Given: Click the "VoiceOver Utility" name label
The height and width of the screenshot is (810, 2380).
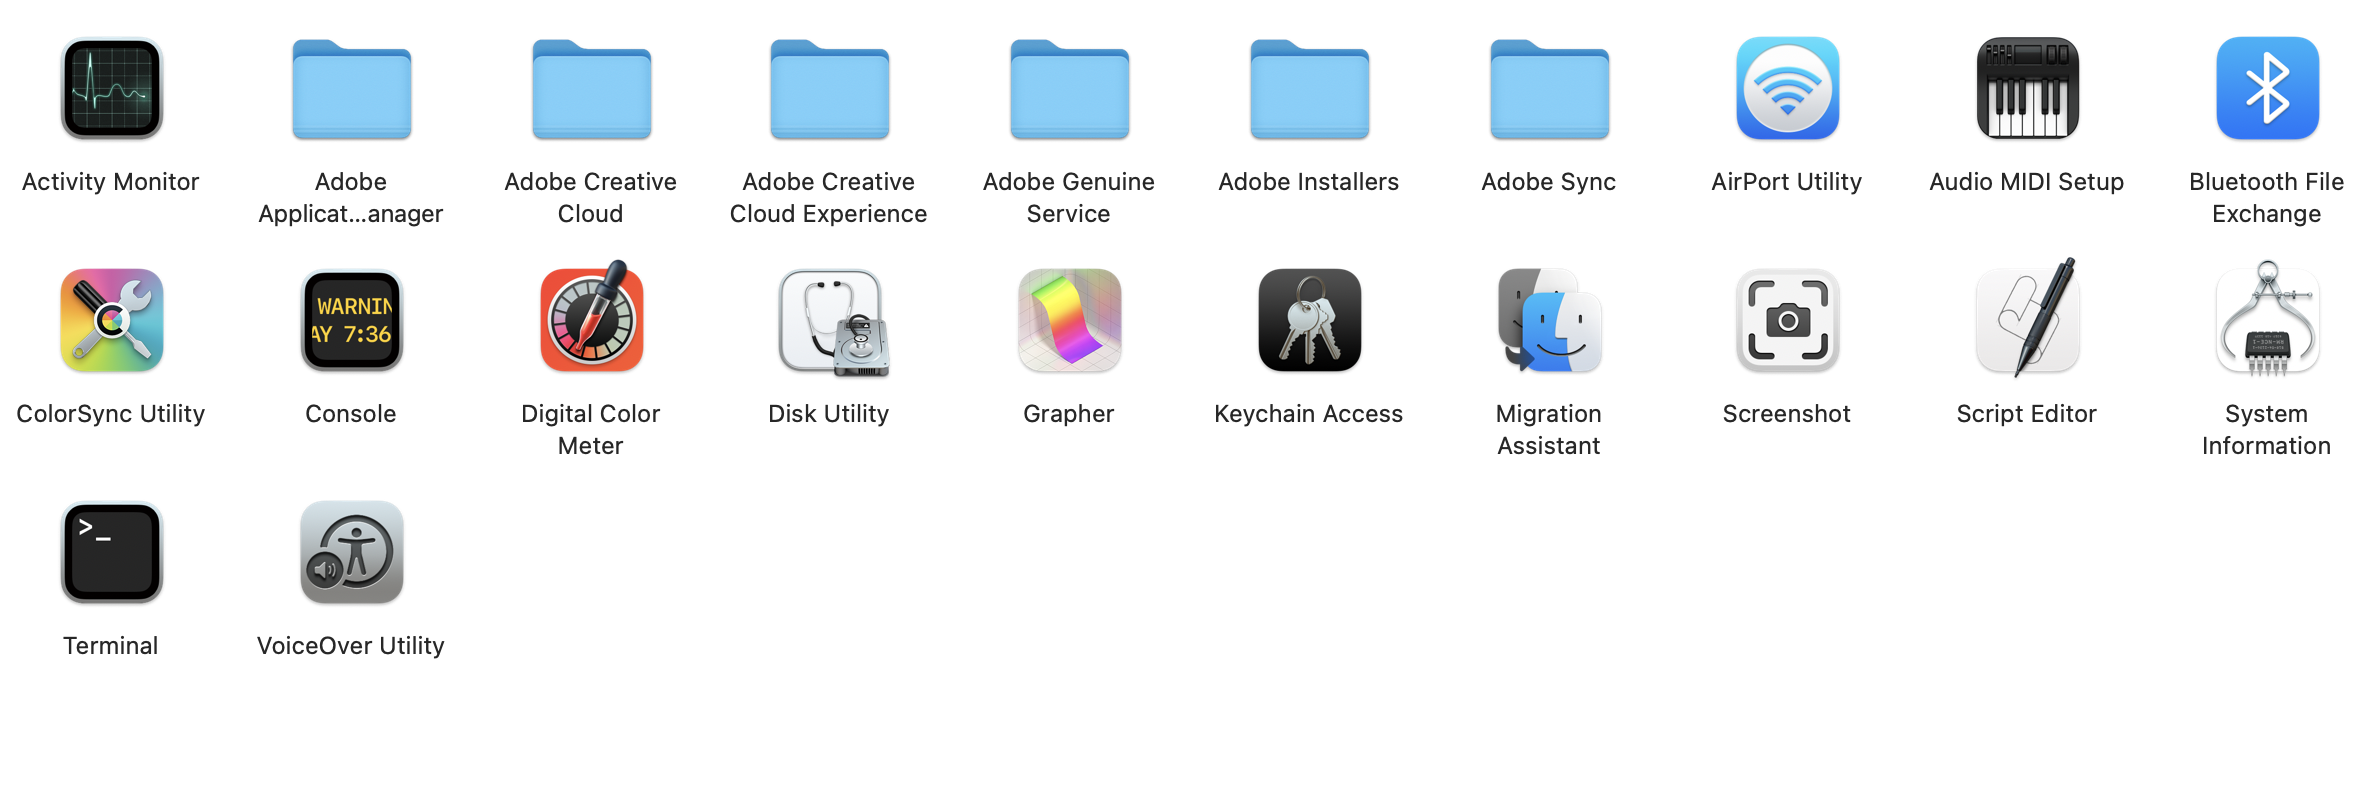Looking at the screenshot, I should coord(351,646).
